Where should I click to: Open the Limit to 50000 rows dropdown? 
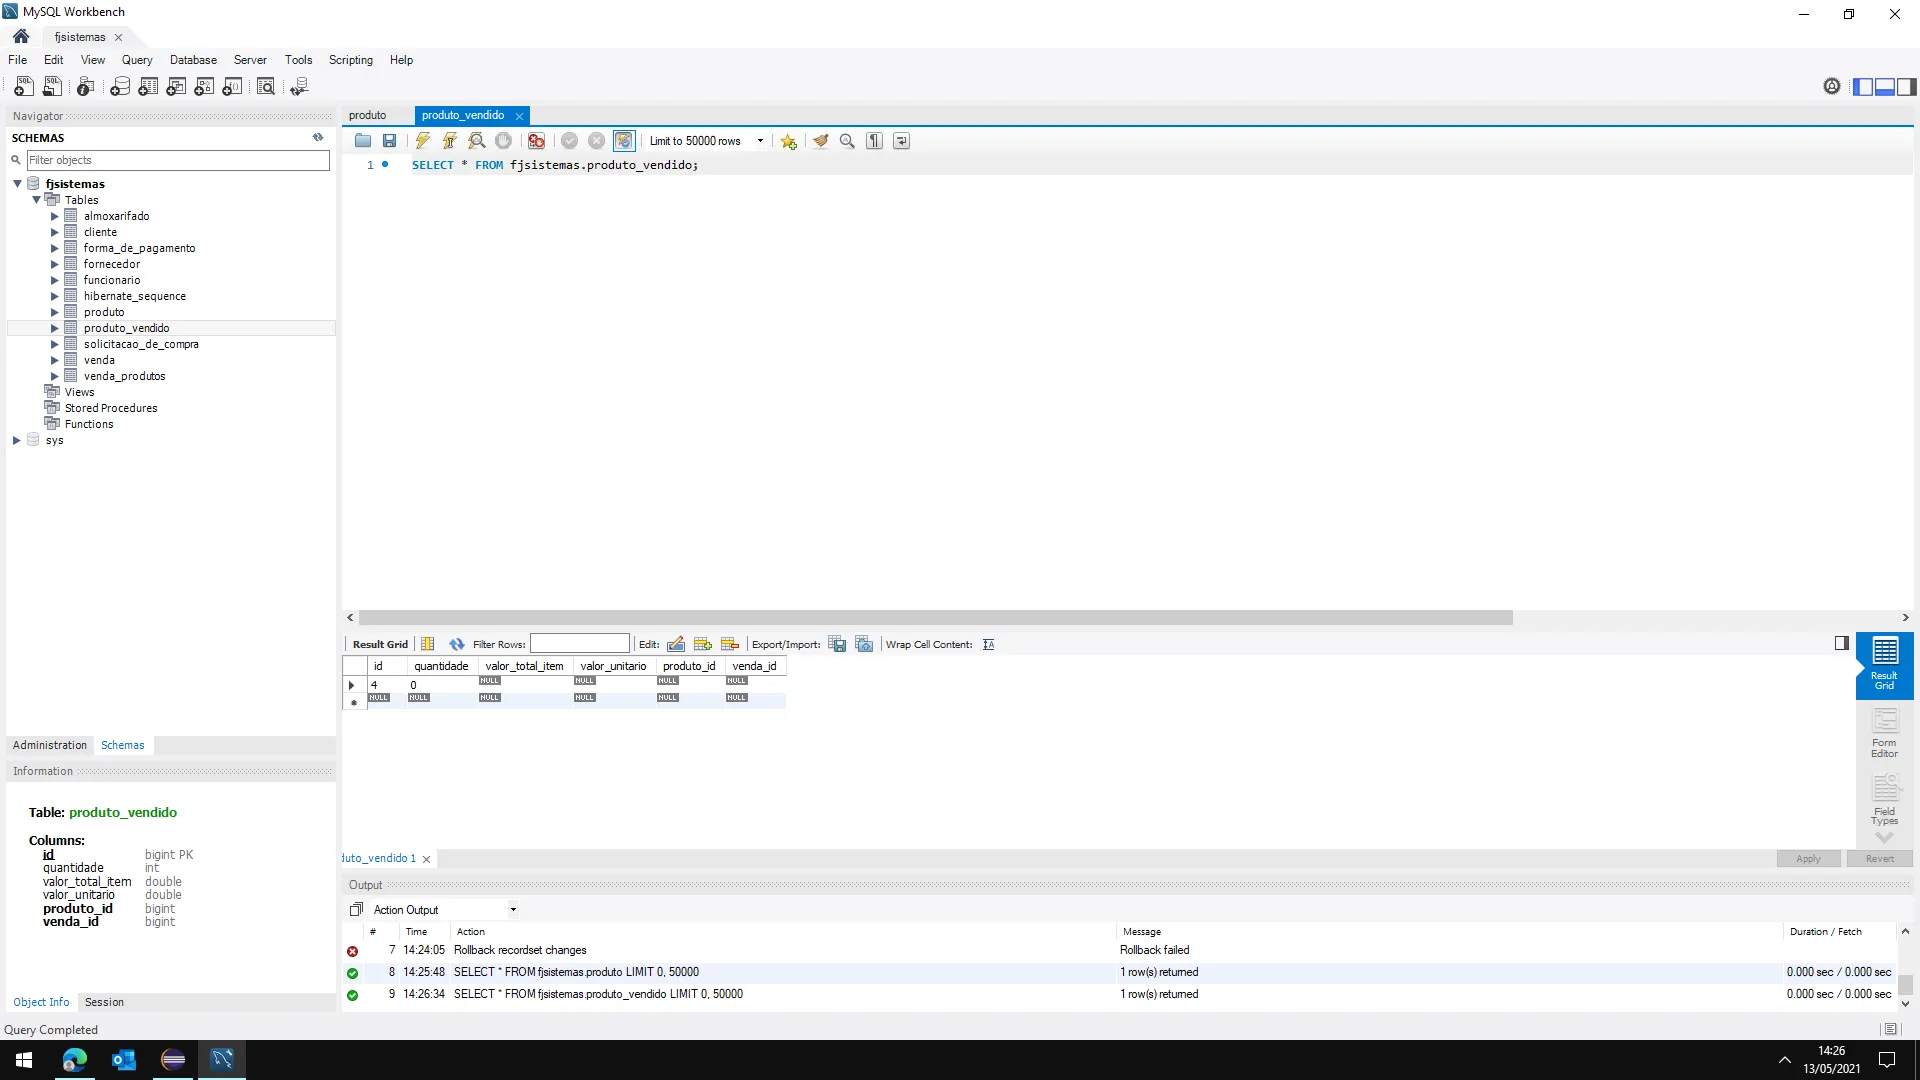point(760,141)
